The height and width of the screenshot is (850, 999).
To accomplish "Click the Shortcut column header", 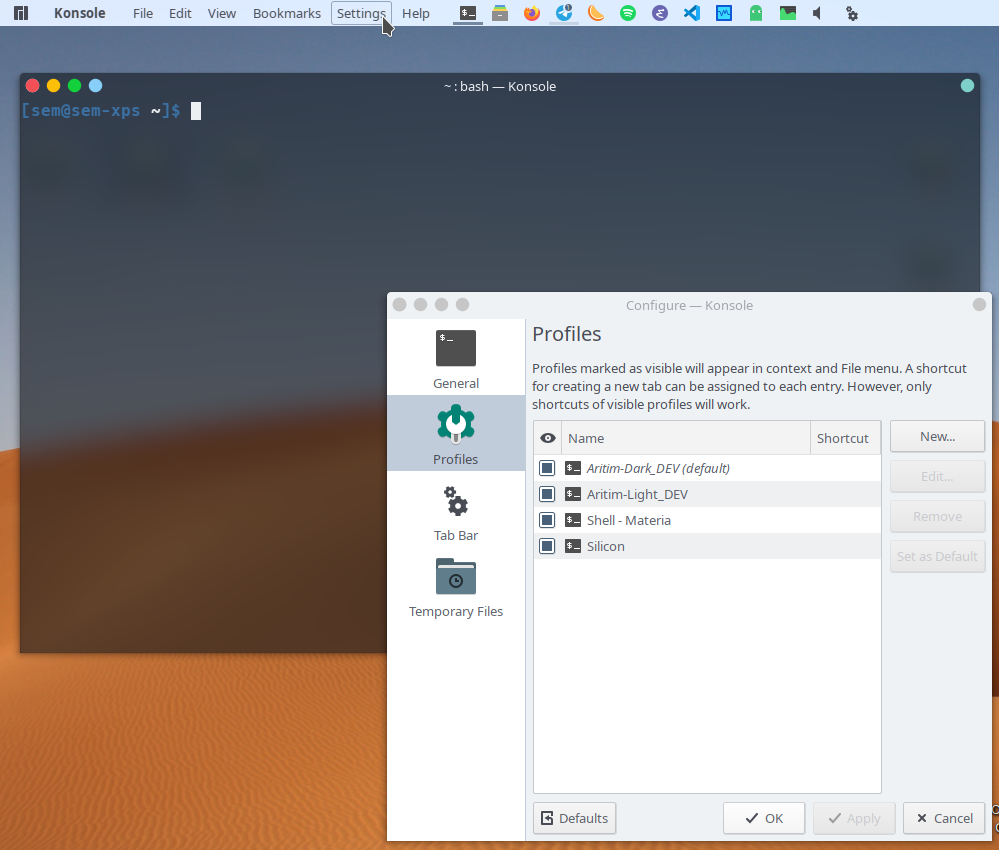I will [845, 438].
